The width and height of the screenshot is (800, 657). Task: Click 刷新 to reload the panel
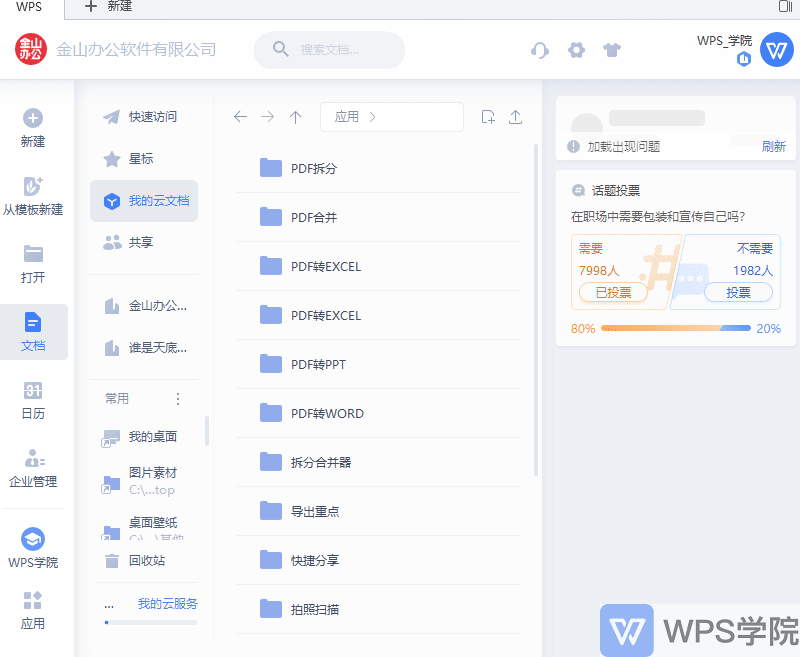click(x=773, y=144)
